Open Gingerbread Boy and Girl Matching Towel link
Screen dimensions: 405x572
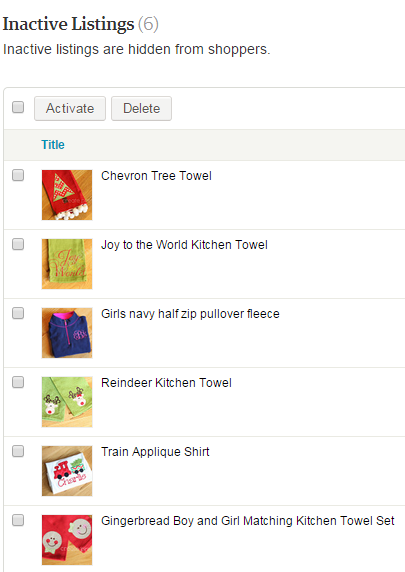pyautogui.click(x=248, y=521)
